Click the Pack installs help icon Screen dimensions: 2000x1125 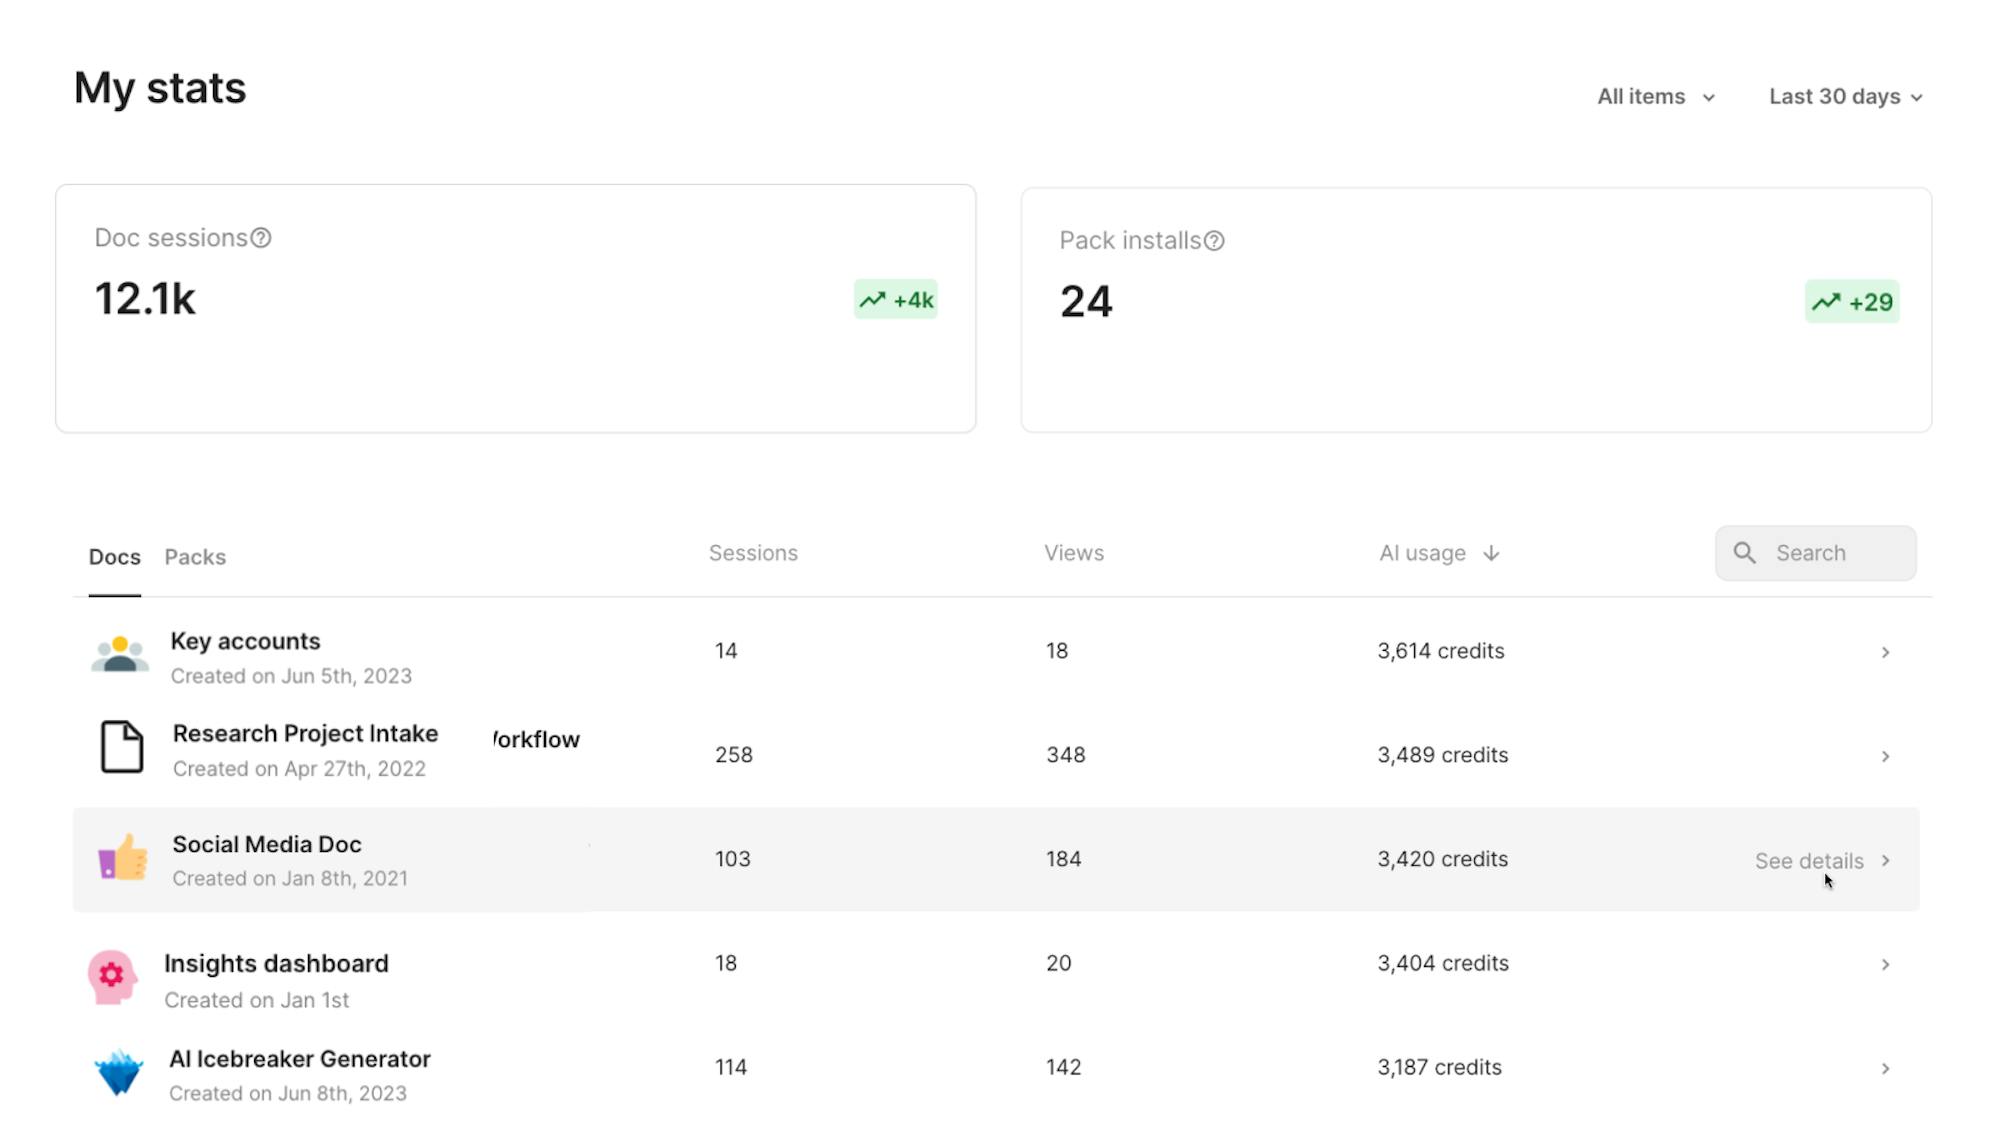[x=1214, y=241]
